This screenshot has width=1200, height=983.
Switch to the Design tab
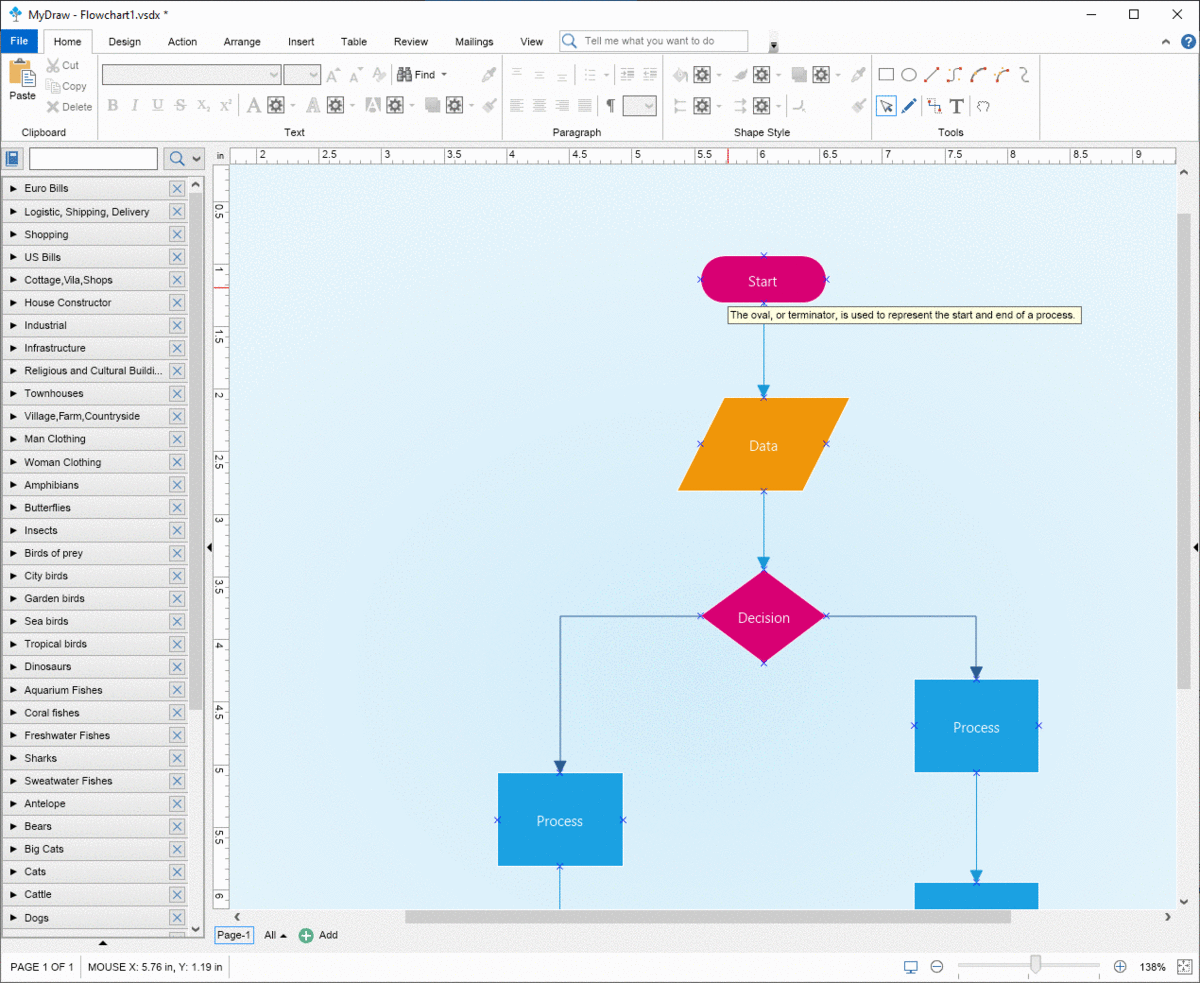click(x=125, y=42)
